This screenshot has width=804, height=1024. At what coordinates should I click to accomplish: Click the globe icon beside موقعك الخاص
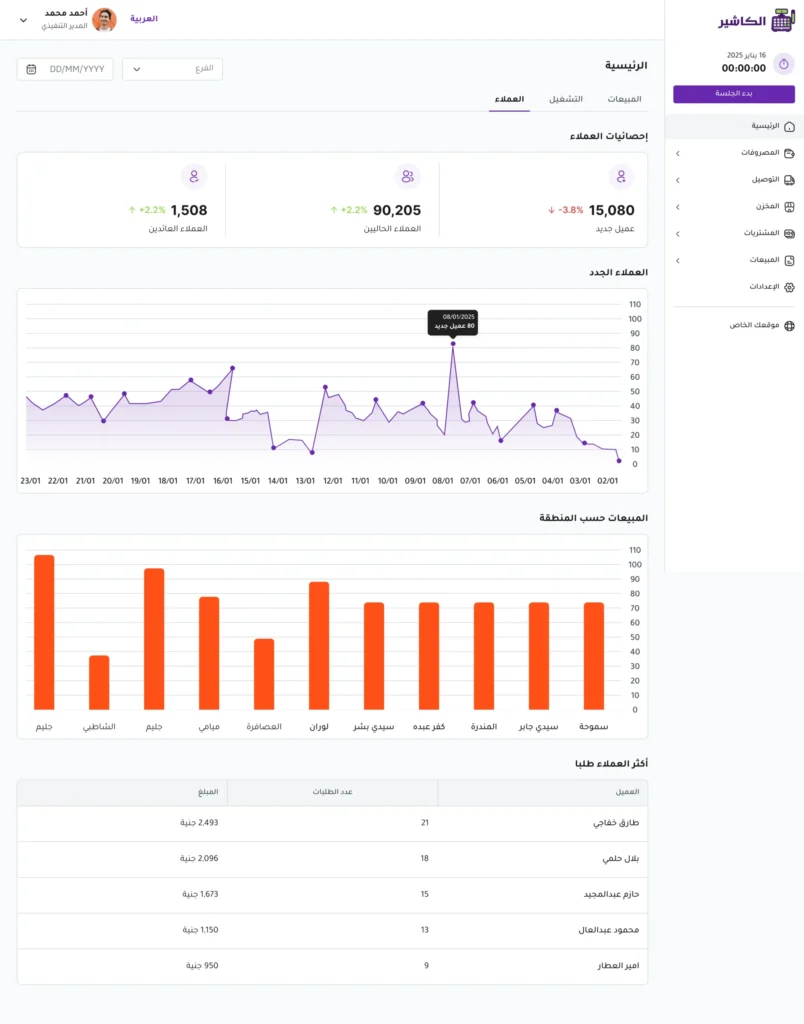789,326
